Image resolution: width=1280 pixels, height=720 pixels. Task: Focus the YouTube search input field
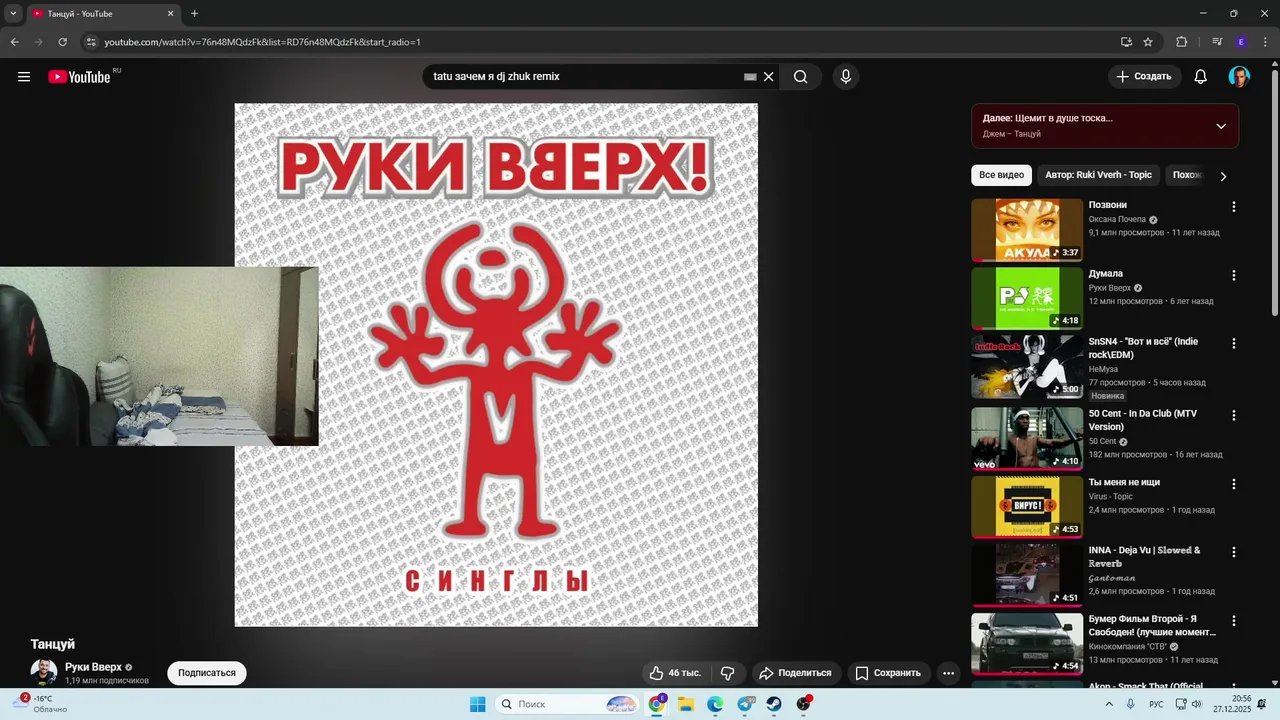tap(585, 77)
